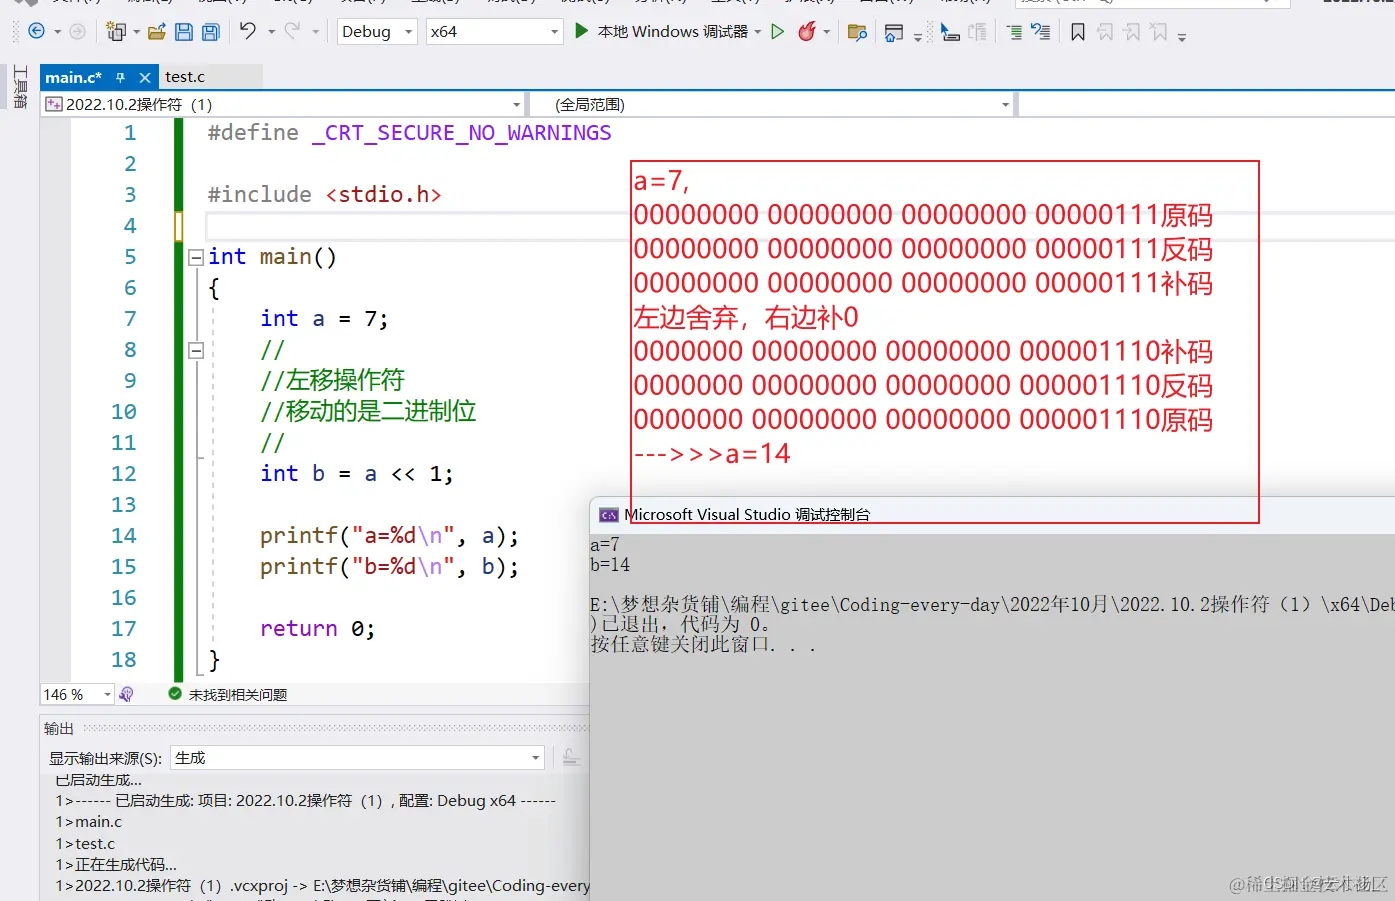Expand the local Windows debugger dropdown arrow
The image size is (1395, 901).
(758, 32)
